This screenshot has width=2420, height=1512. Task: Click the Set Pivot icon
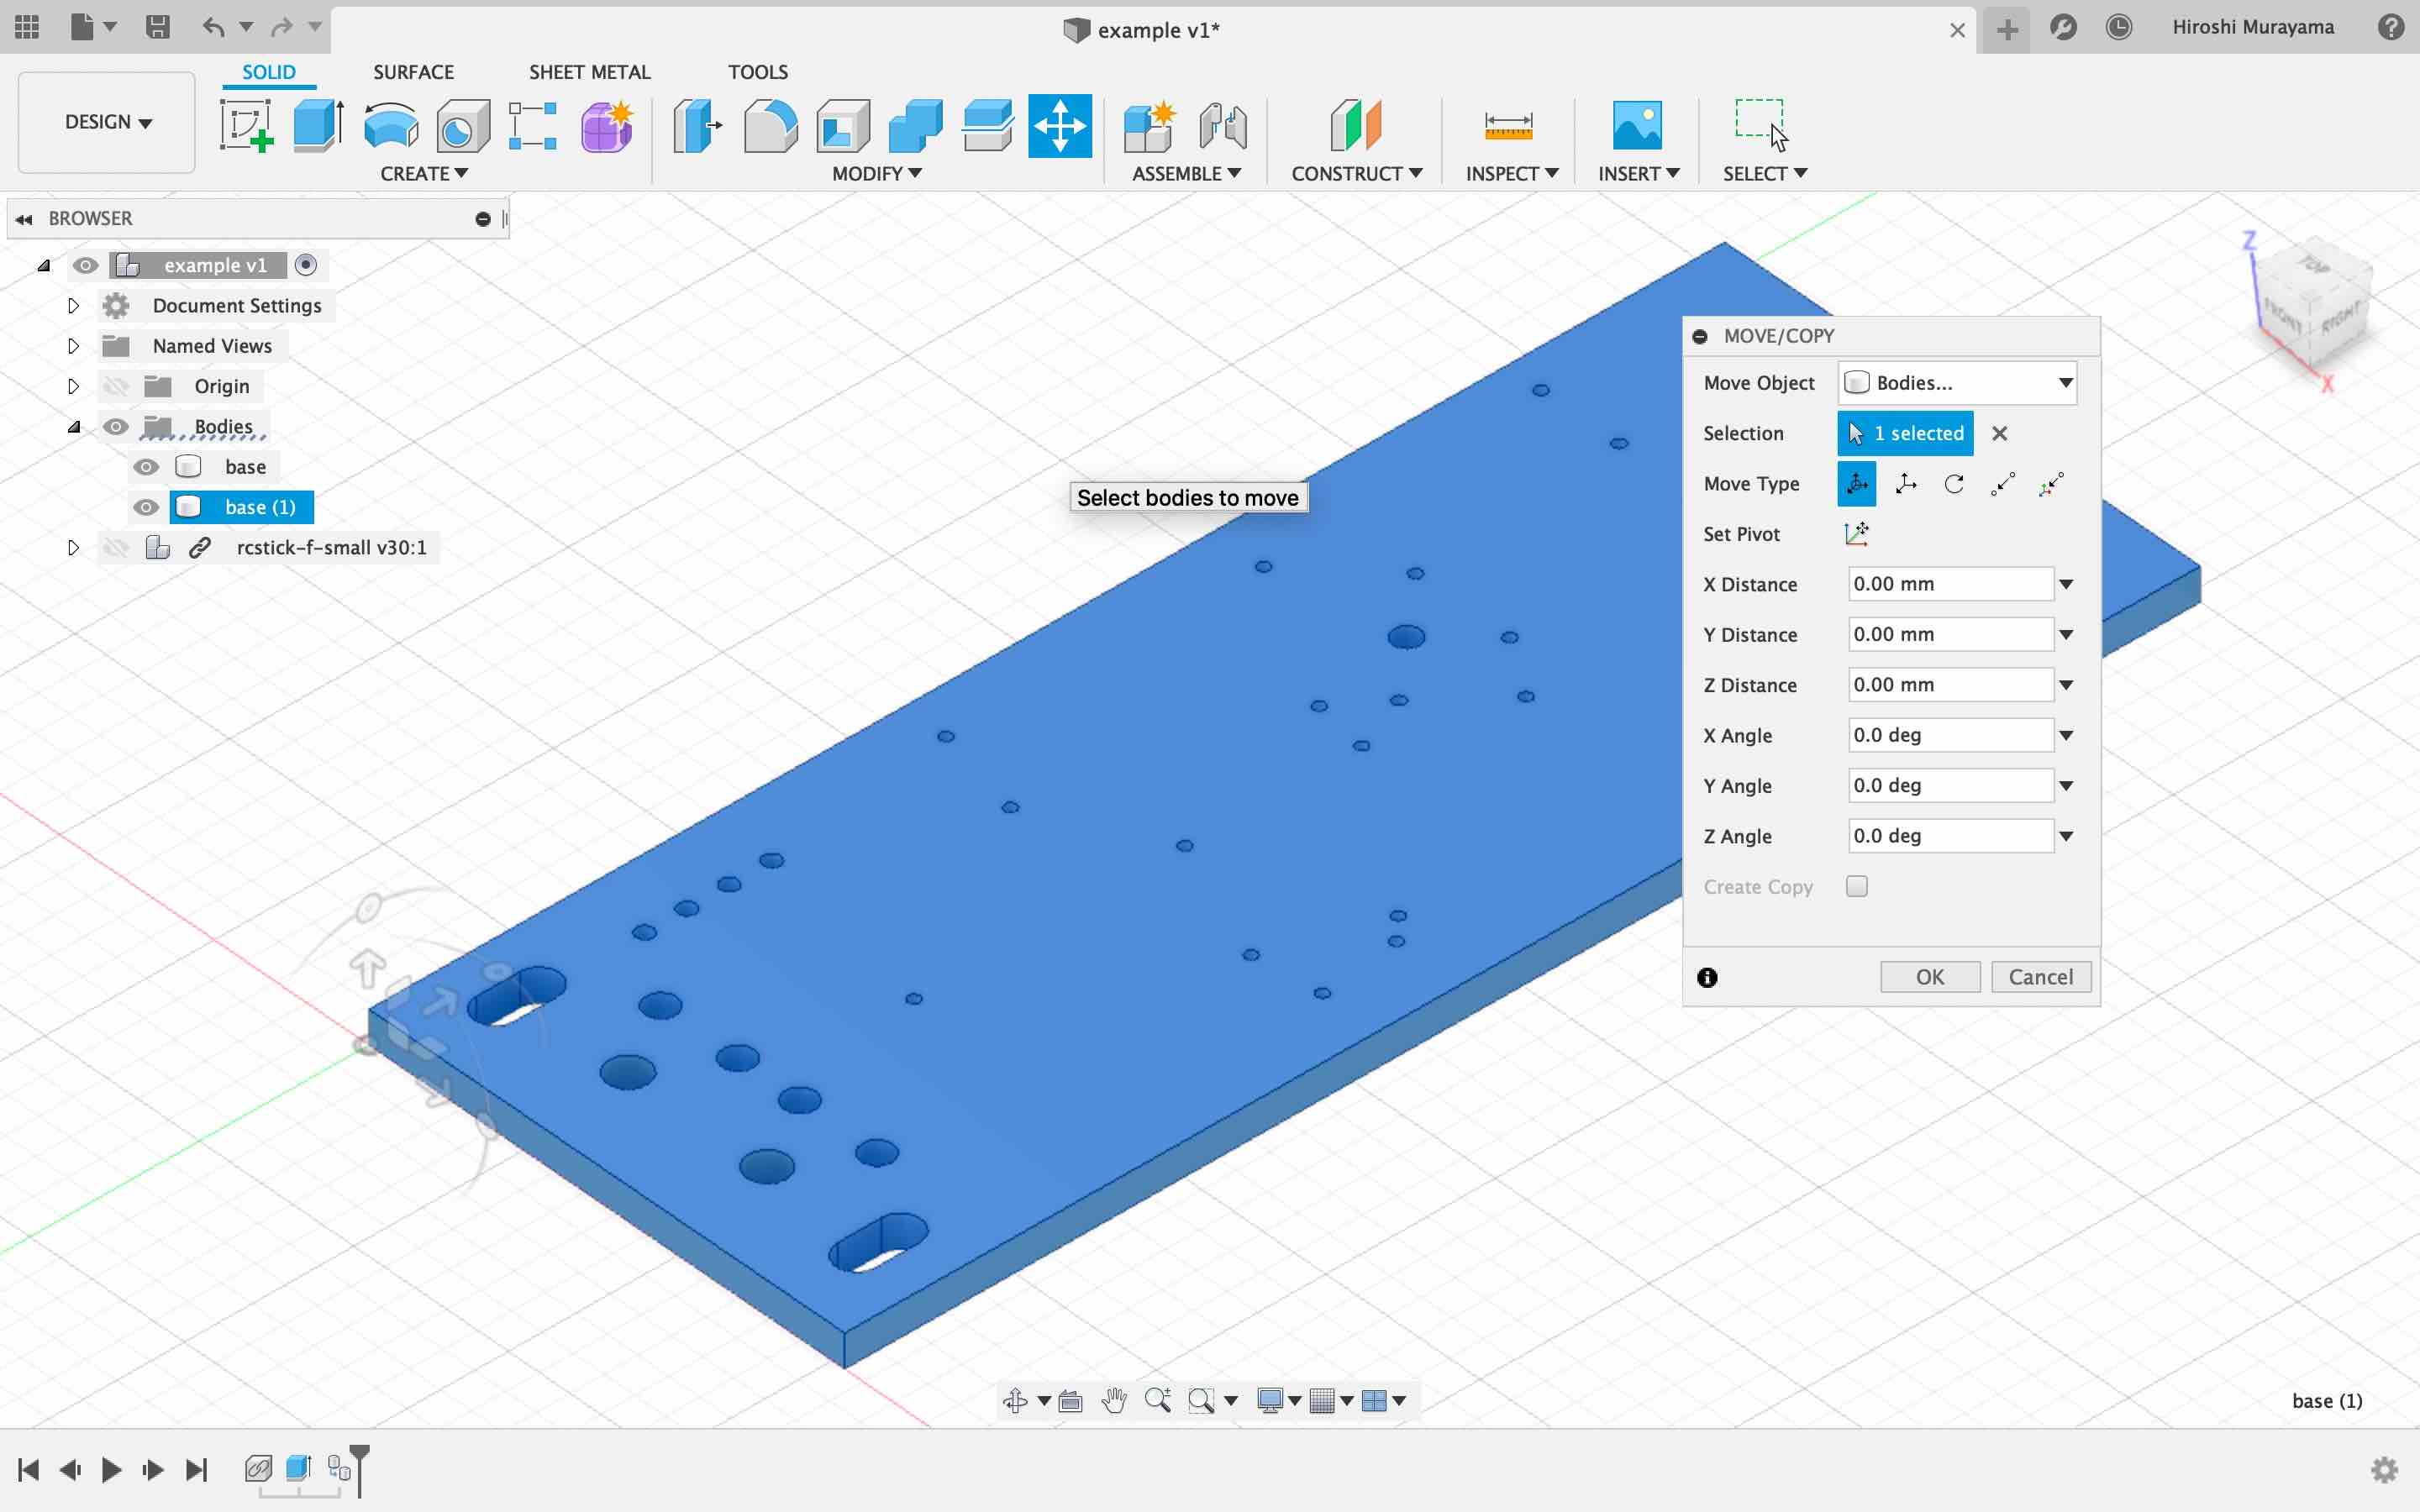(1856, 534)
